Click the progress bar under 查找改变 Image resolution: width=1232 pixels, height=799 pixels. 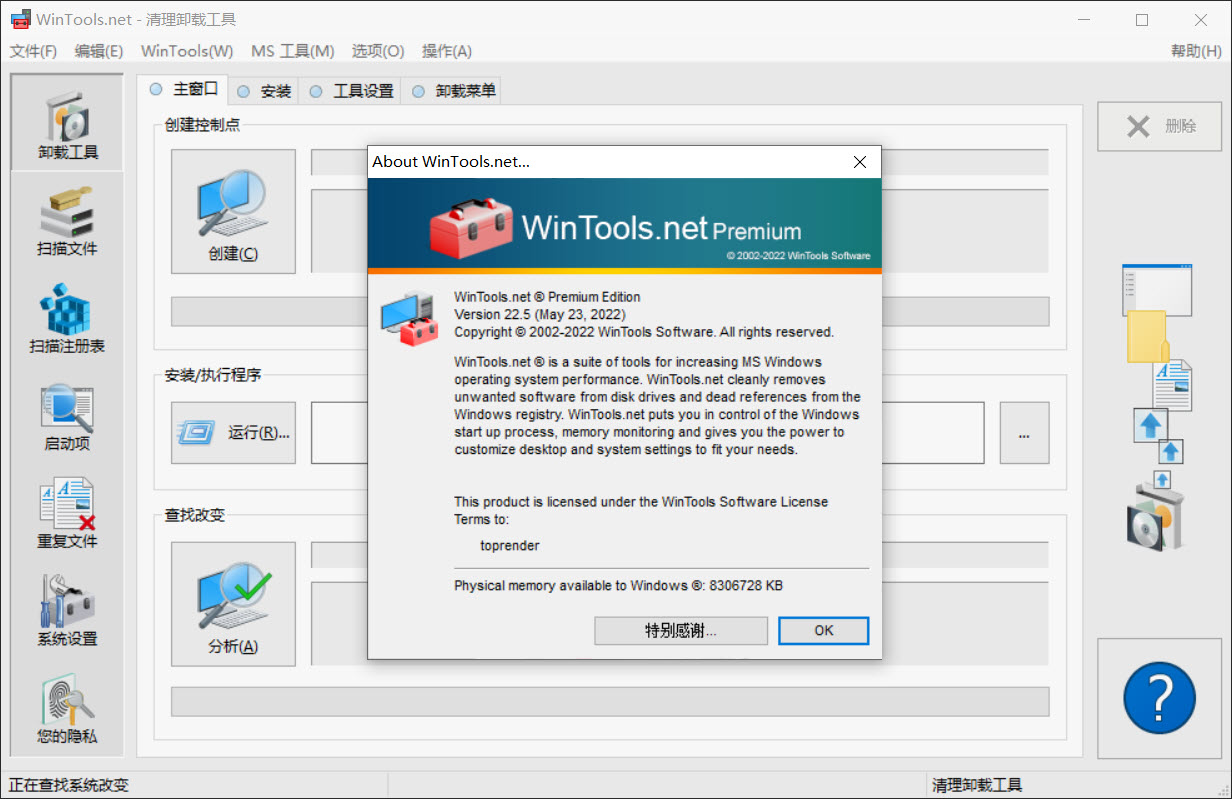click(x=610, y=701)
